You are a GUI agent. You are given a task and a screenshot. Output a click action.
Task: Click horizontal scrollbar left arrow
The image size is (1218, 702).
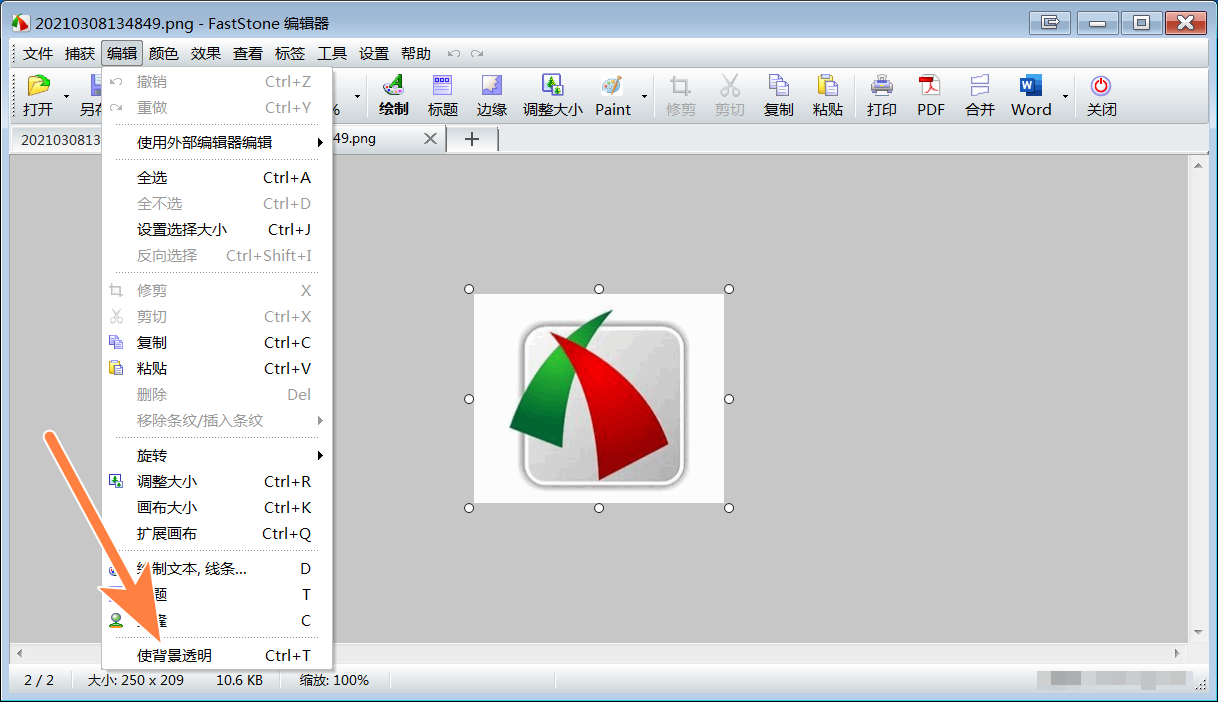[20, 653]
